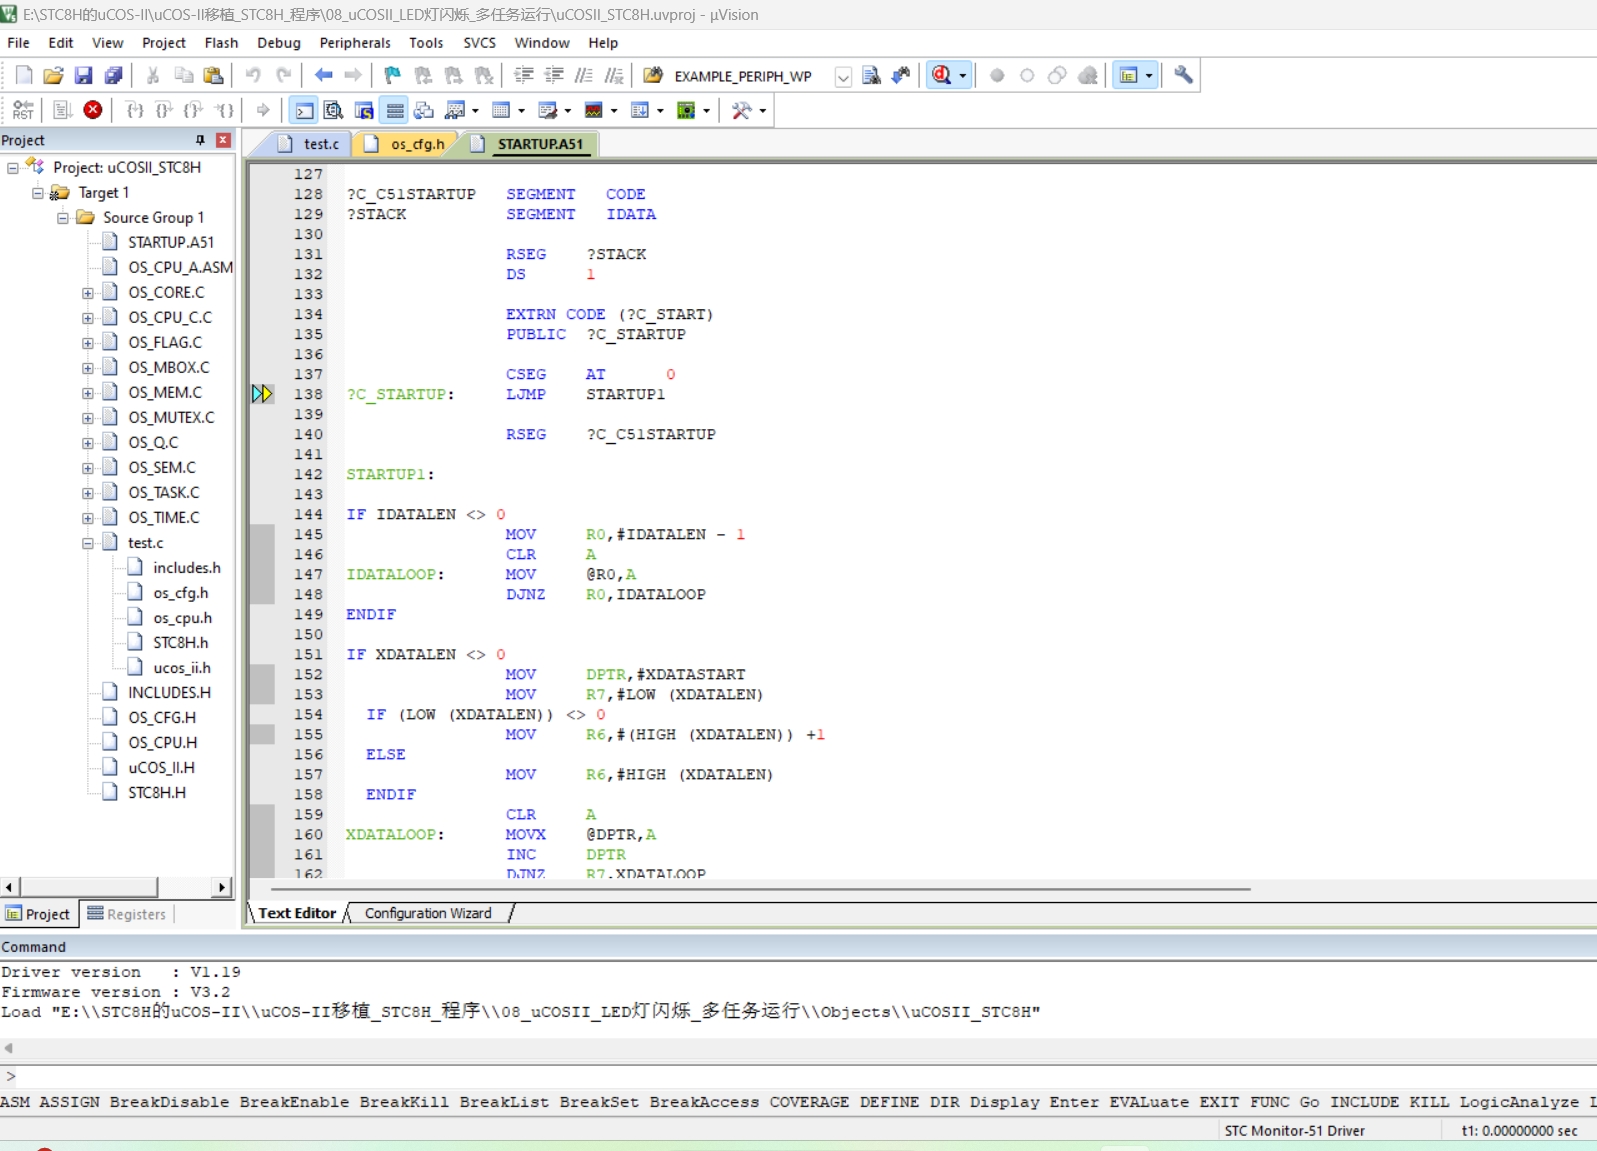Toggle the Project panel pin
1597x1151 pixels.
tap(200, 140)
